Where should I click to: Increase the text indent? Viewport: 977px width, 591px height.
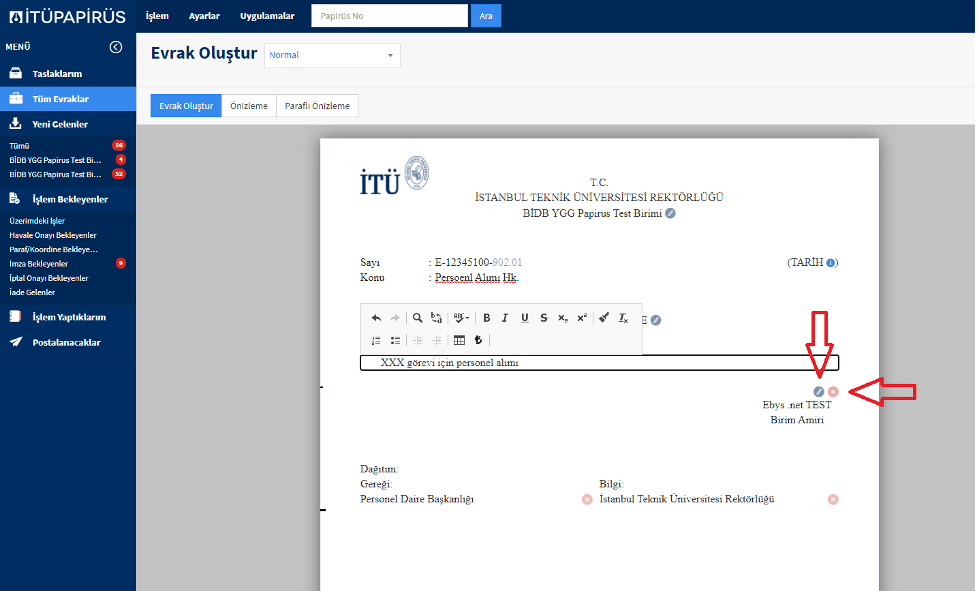pos(437,340)
